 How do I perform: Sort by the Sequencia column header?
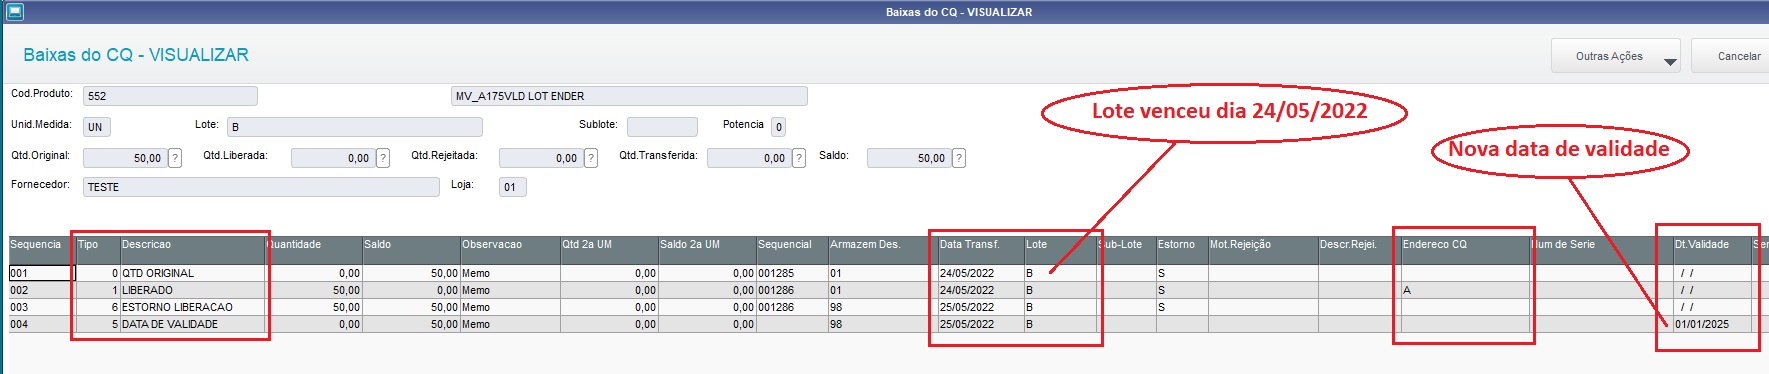pos(41,250)
